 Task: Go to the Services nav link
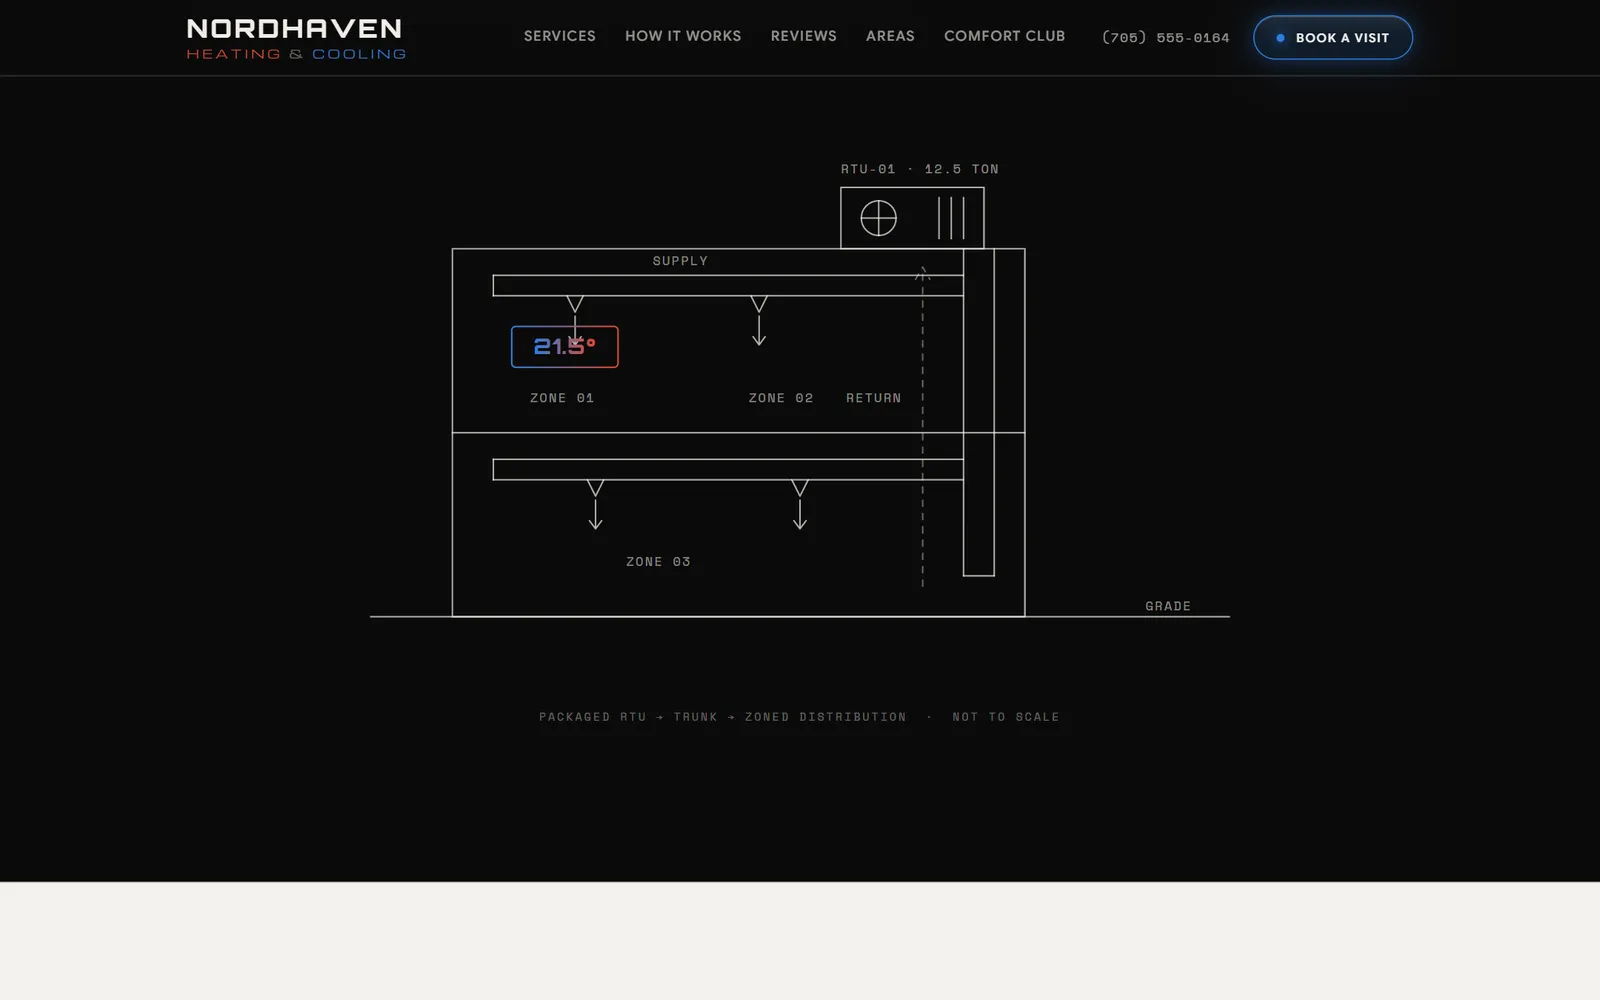[560, 36]
